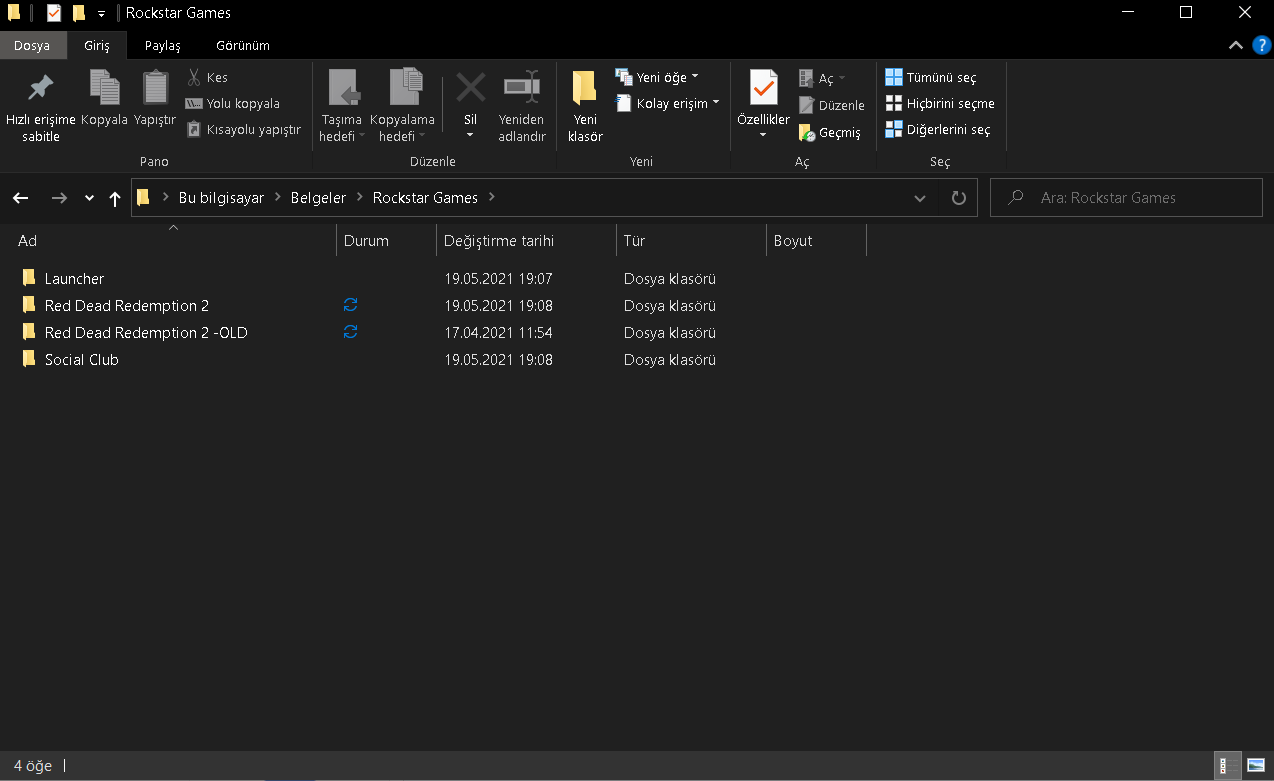Image resolution: width=1274 pixels, height=781 pixels.
Task: Open the Özellikler dropdown arrow
Action: tap(763, 135)
